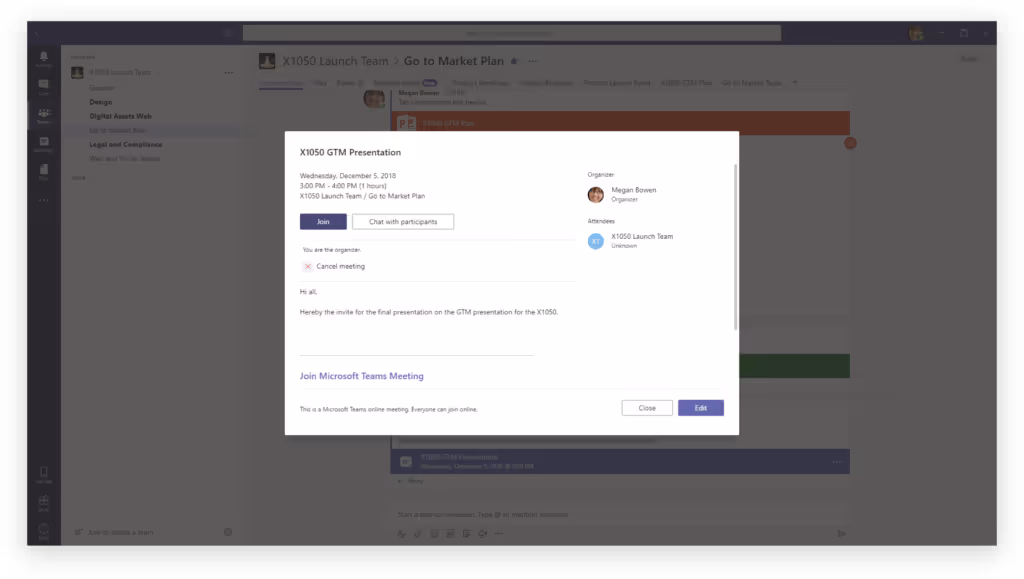Image resolution: width=1024 pixels, height=579 pixels.
Task: Click Megan Bowen's avatar in the conversation
Action: point(374,99)
